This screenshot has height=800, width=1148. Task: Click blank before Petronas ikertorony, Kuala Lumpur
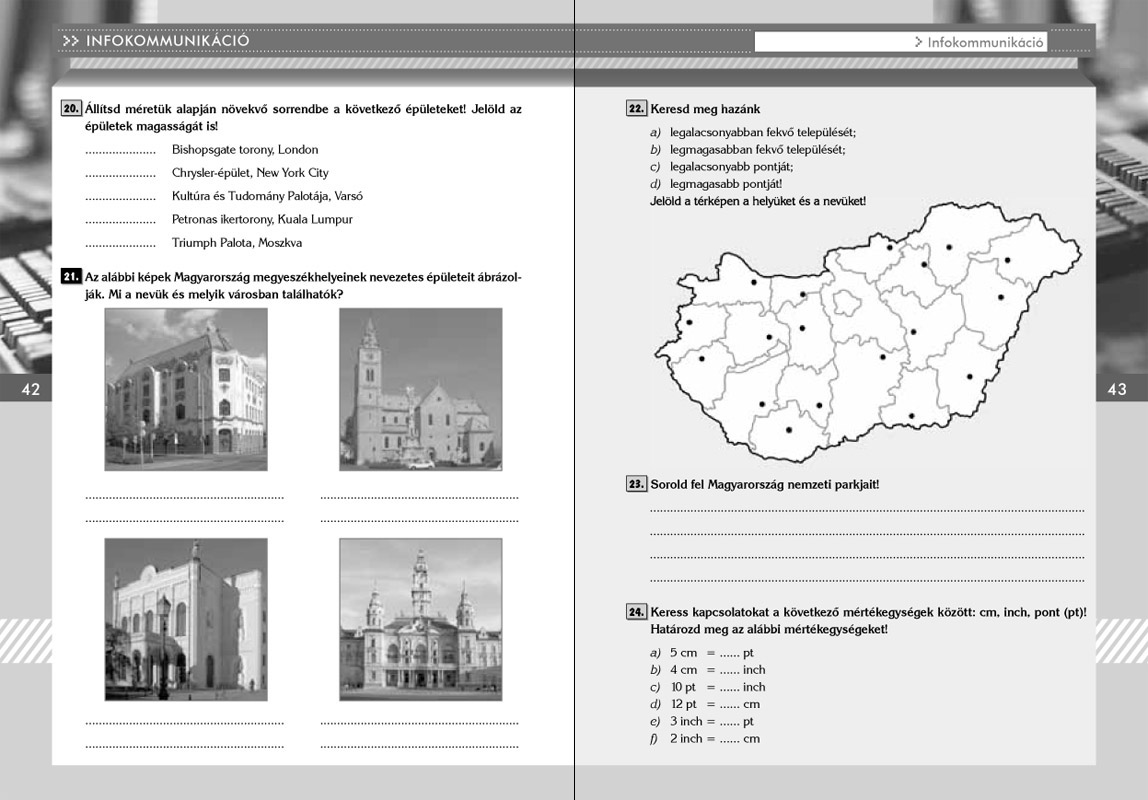pyautogui.click(x=120, y=221)
